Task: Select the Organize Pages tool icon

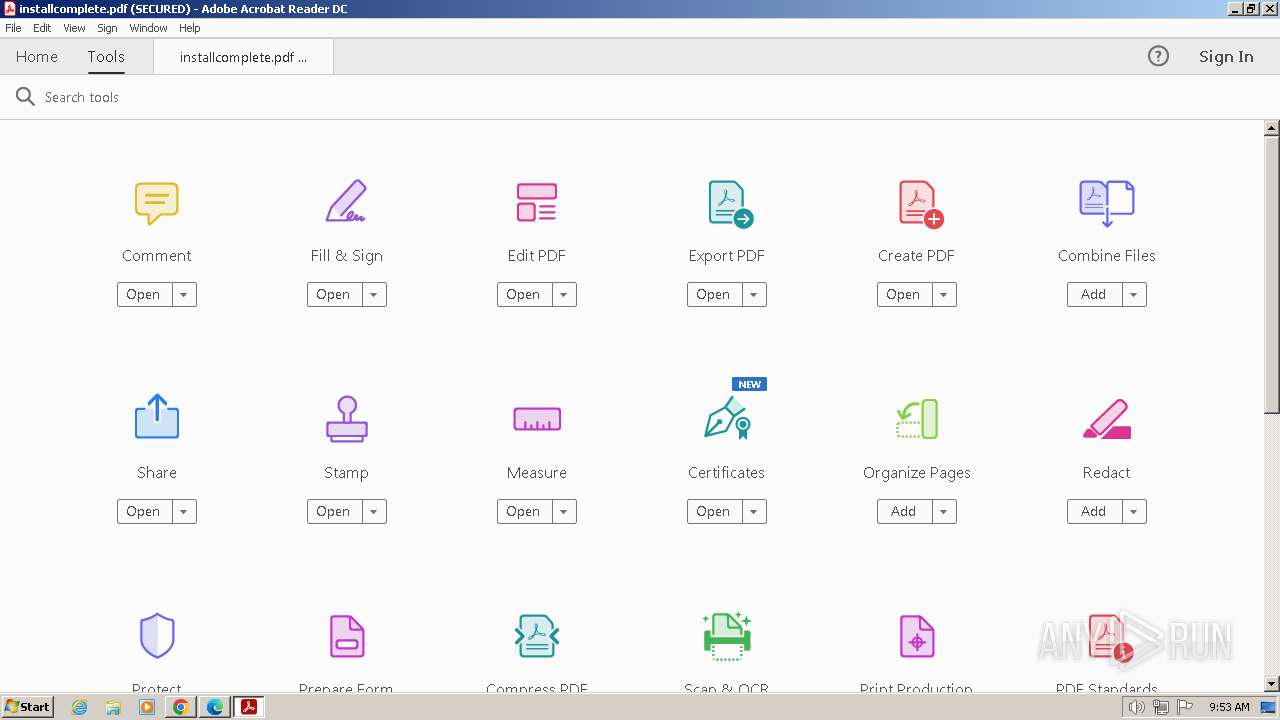Action: [x=916, y=419]
